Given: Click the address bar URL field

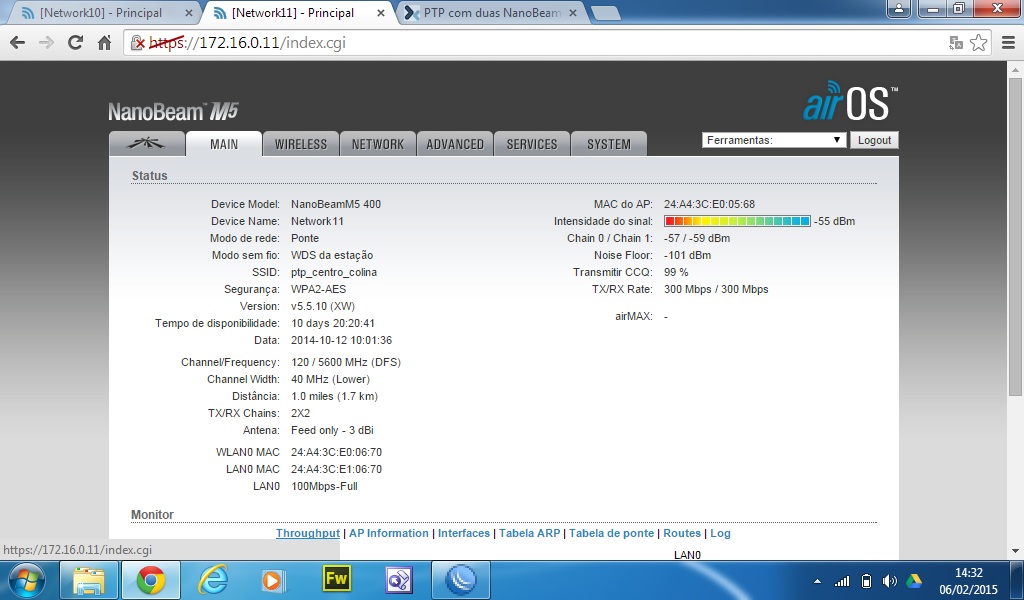Looking at the screenshot, I should pos(536,43).
